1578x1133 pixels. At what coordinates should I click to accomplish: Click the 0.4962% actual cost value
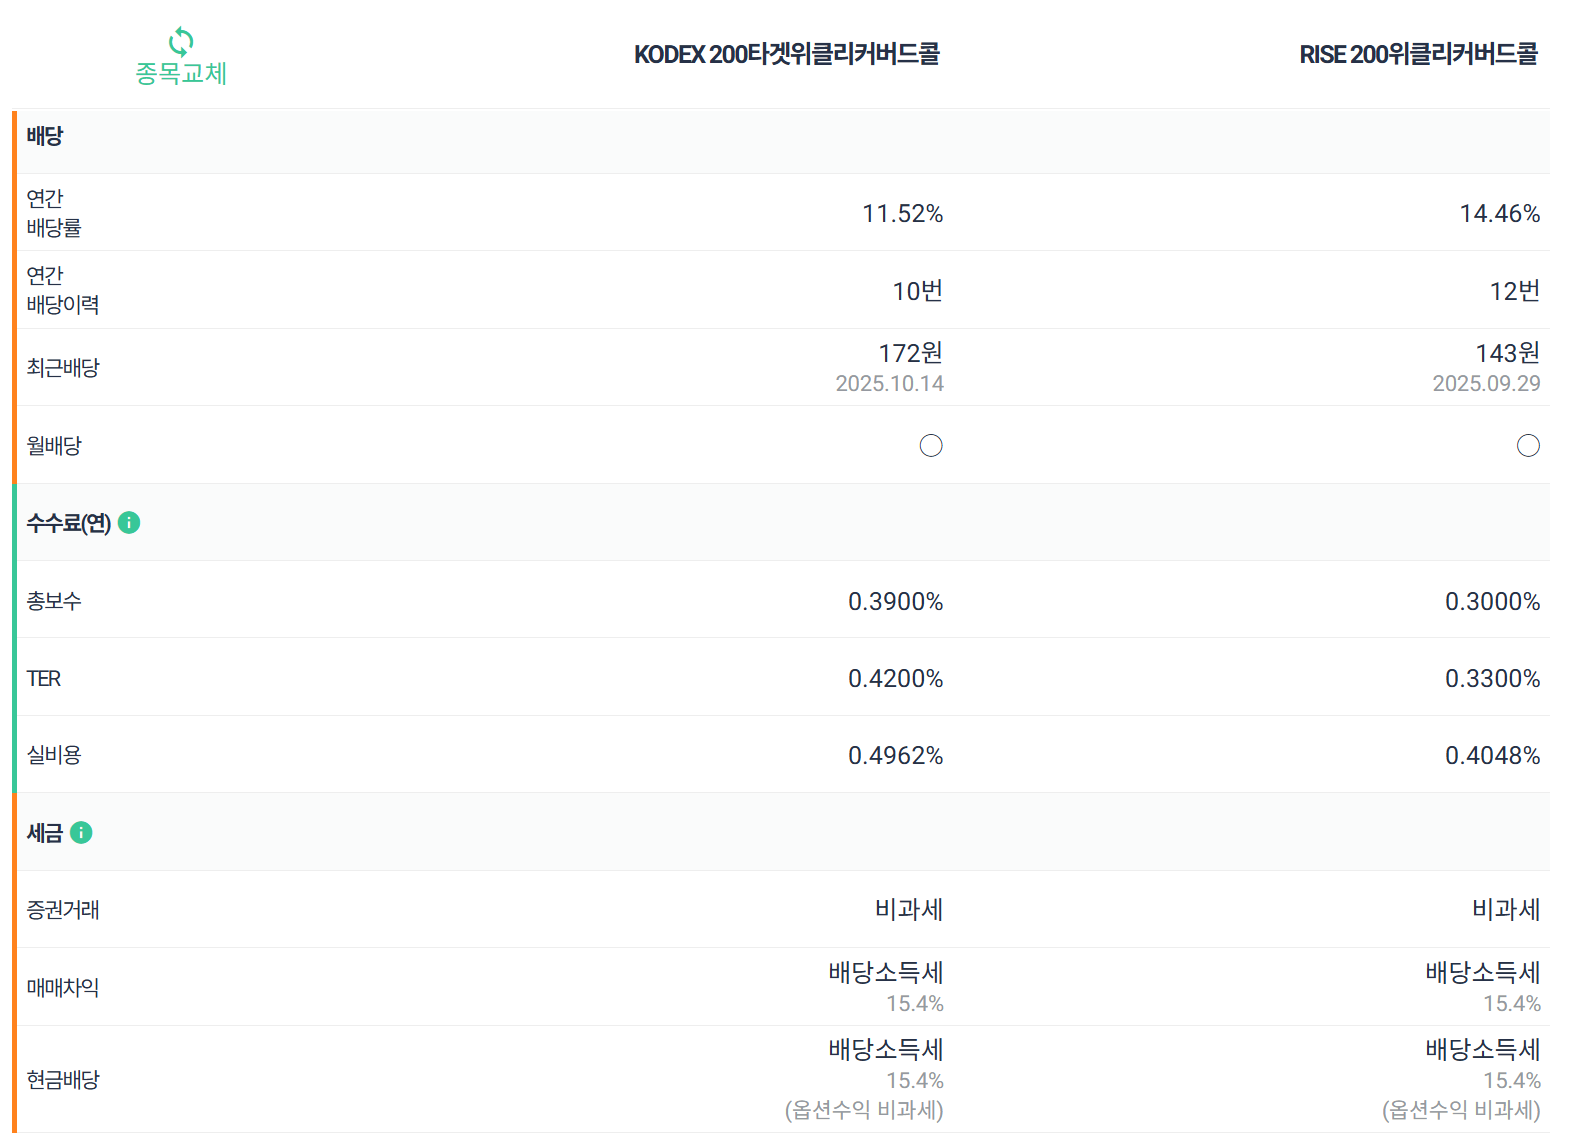click(x=896, y=755)
